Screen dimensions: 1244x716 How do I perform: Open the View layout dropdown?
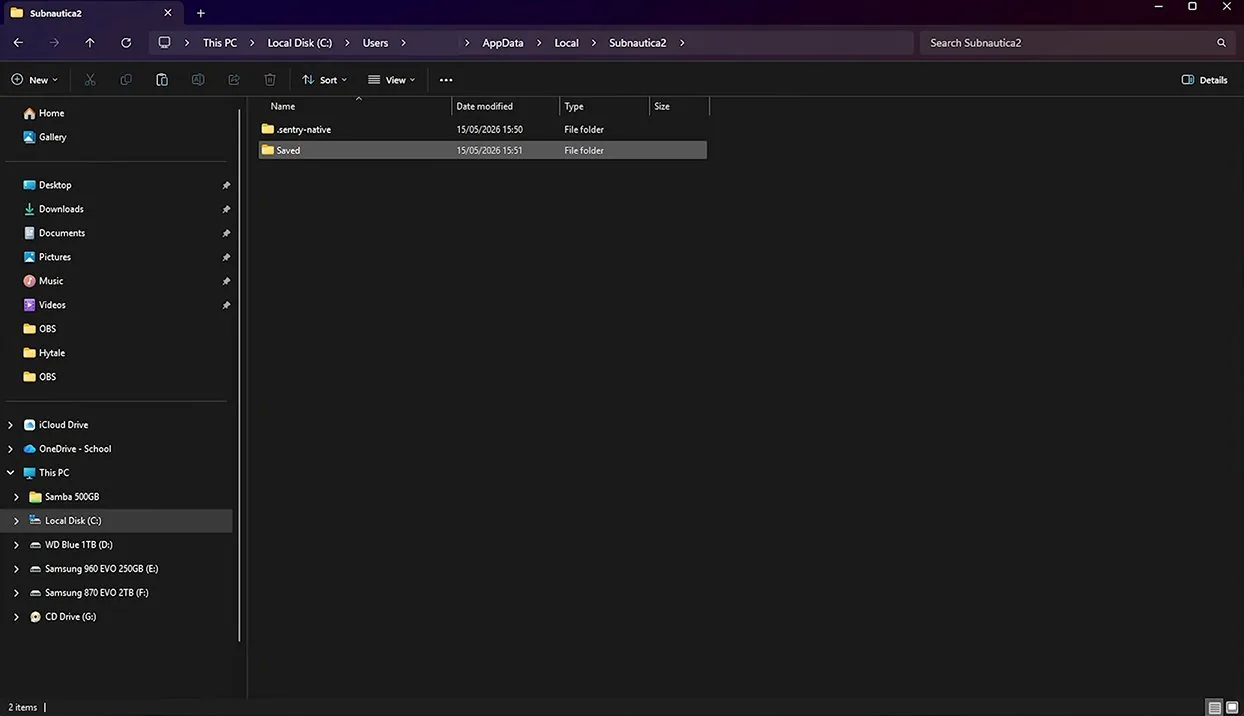(x=391, y=80)
